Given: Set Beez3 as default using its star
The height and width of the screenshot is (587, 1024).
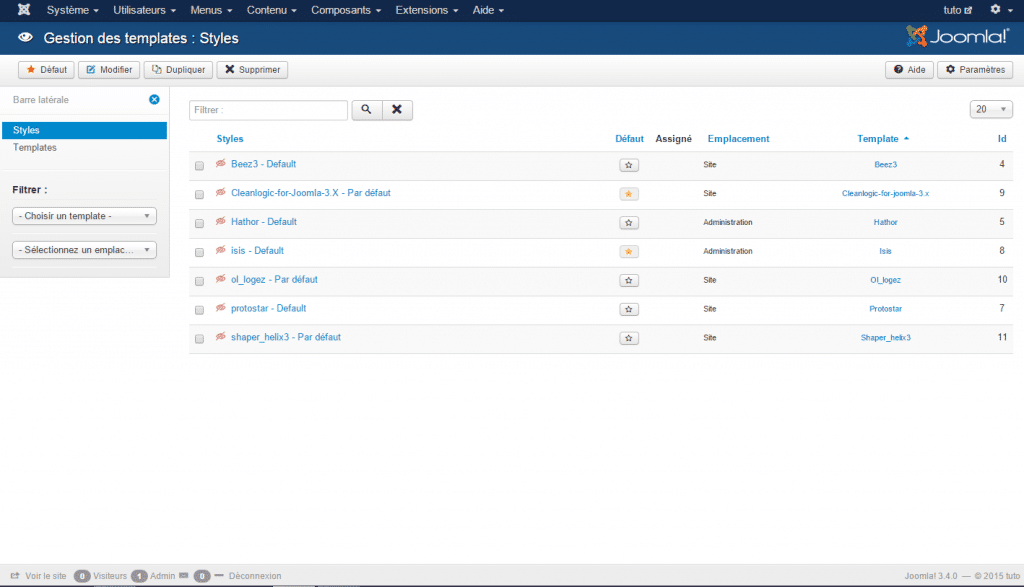Looking at the screenshot, I should [x=629, y=165].
